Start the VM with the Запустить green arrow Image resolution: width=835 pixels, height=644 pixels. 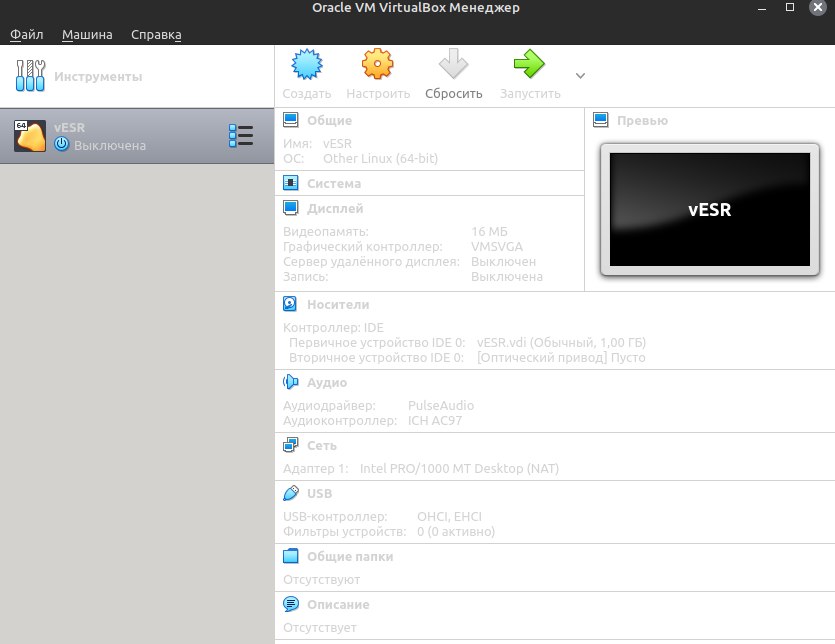529,64
